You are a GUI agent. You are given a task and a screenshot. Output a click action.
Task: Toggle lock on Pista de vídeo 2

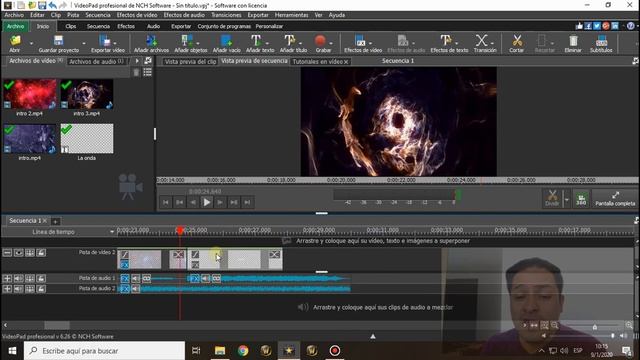(41, 253)
